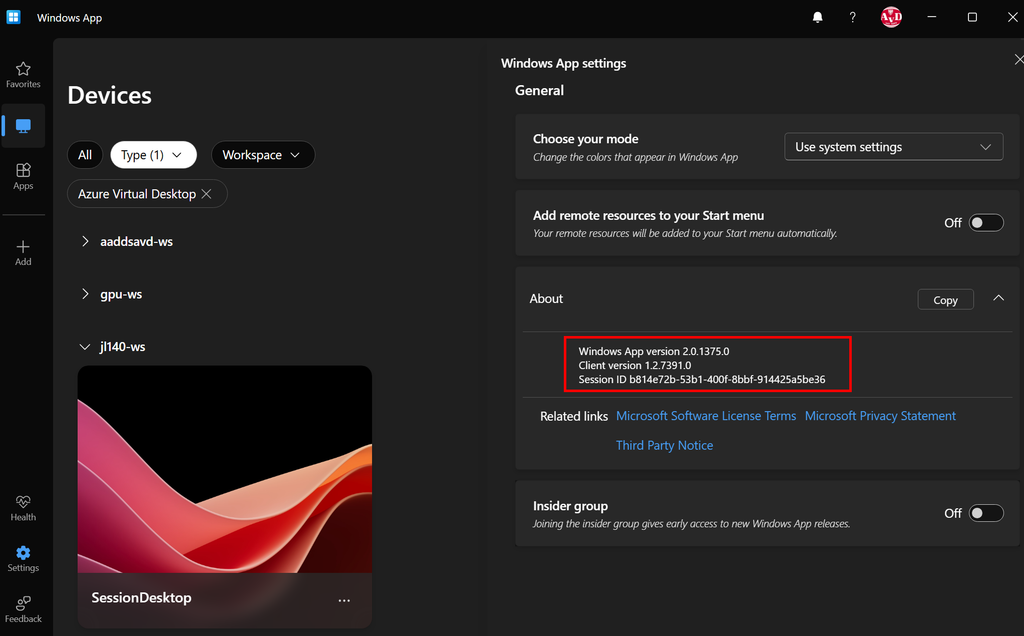Click the Windows App logo in title bar
Screen dimensions: 1024x636
(x=13, y=17)
